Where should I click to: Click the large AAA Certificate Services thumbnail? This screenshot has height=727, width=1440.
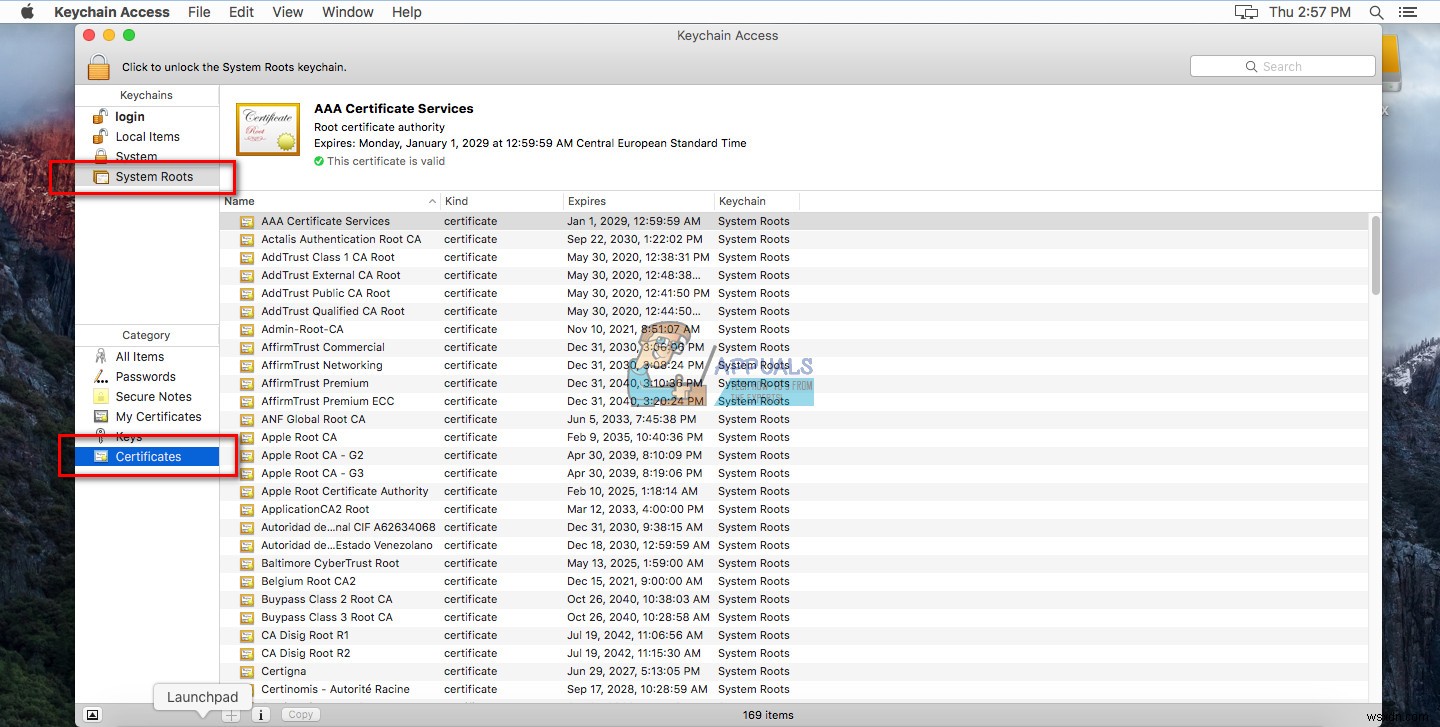click(268, 129)
